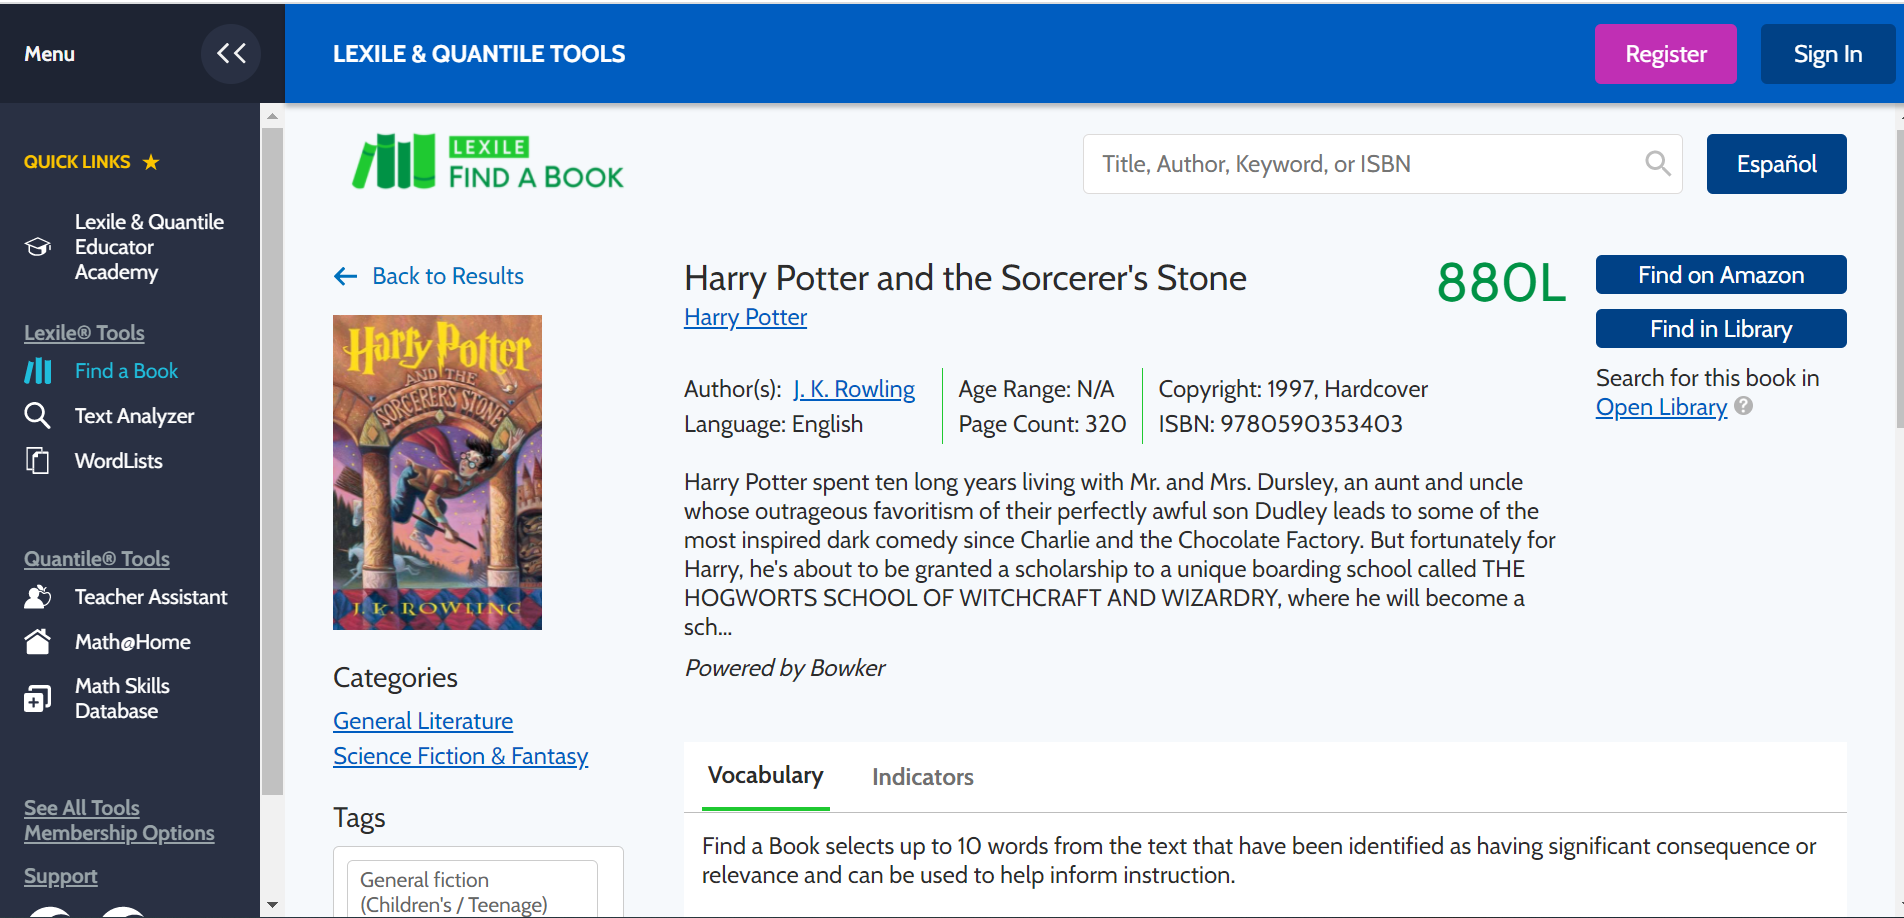
Task: Click the Menu label in sidebar header
Action: pos(50,54)
